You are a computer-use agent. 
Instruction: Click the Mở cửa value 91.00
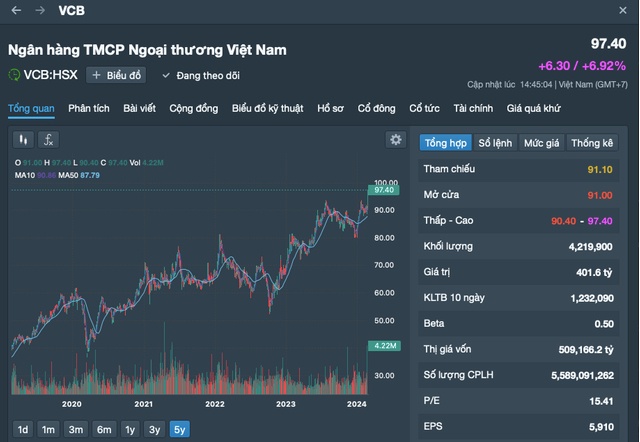coord(600,195)
